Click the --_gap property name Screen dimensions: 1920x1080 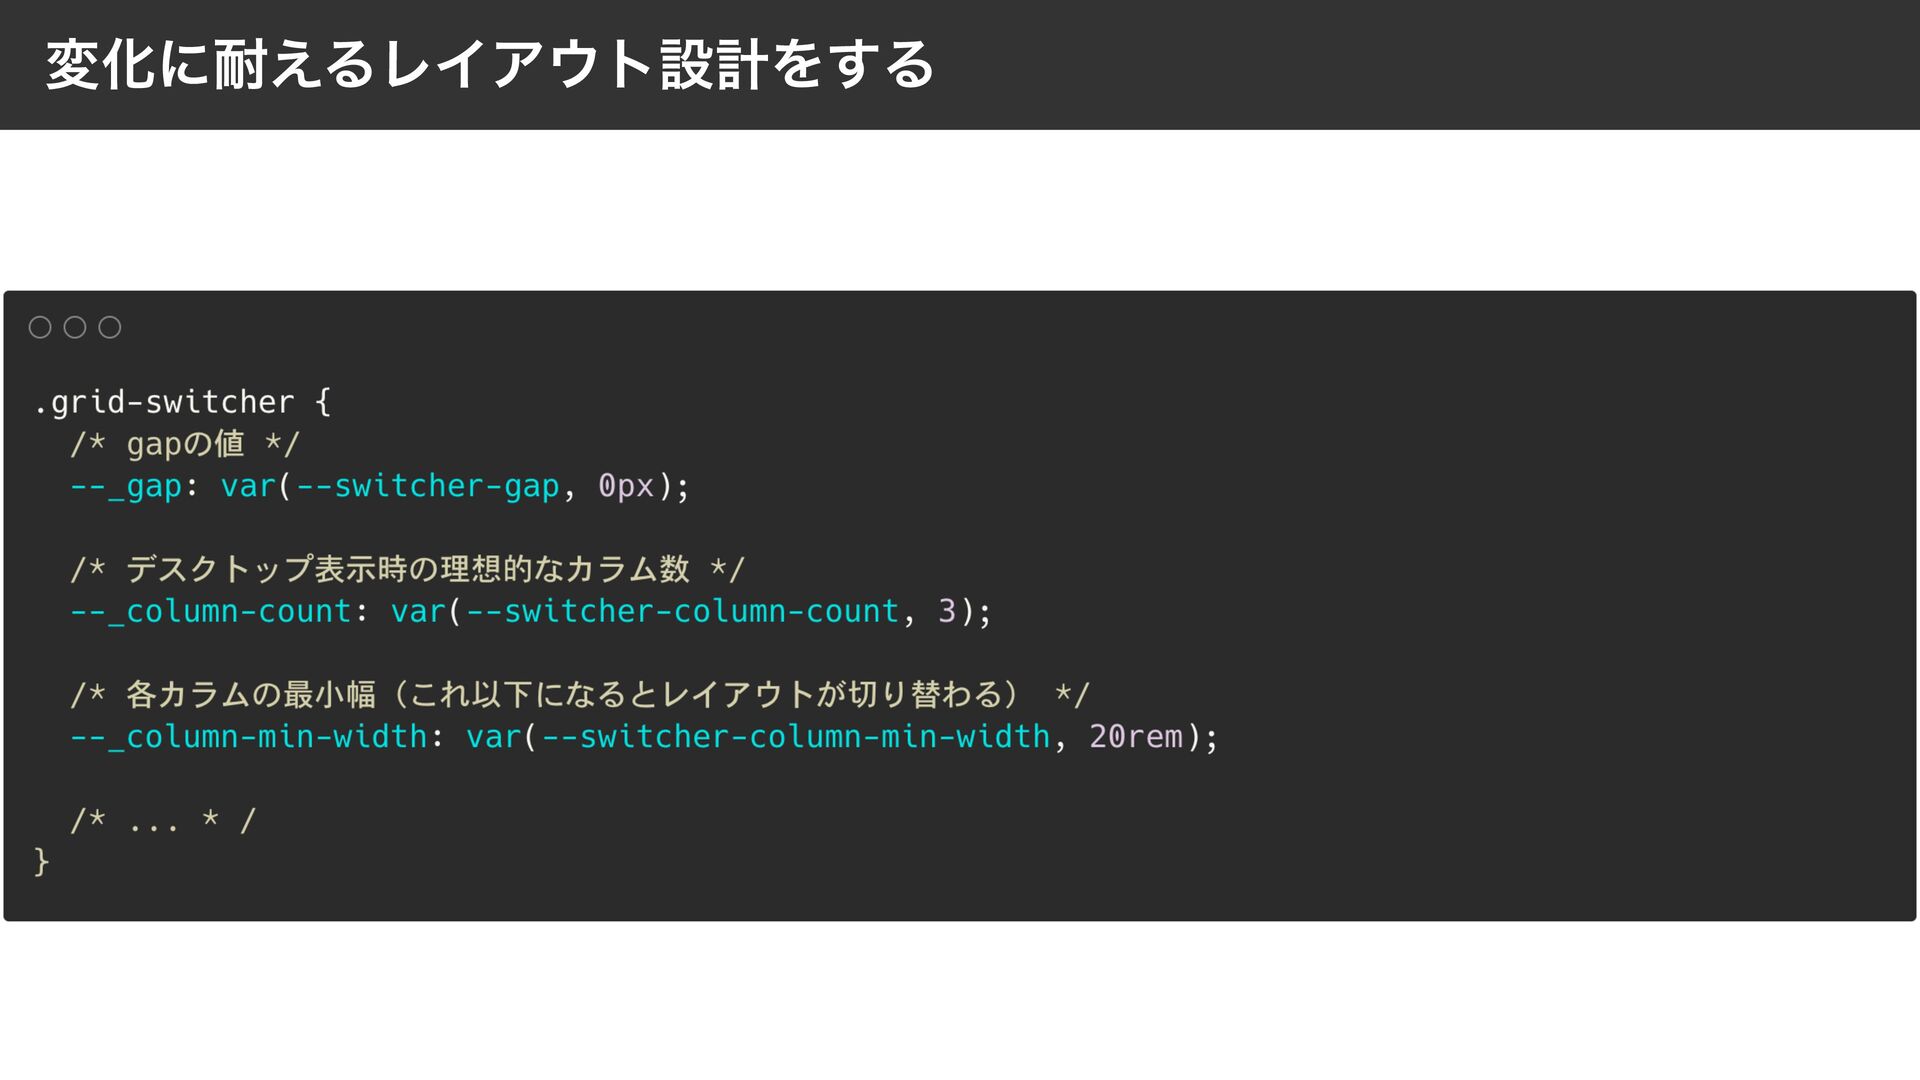pos(126,486)
